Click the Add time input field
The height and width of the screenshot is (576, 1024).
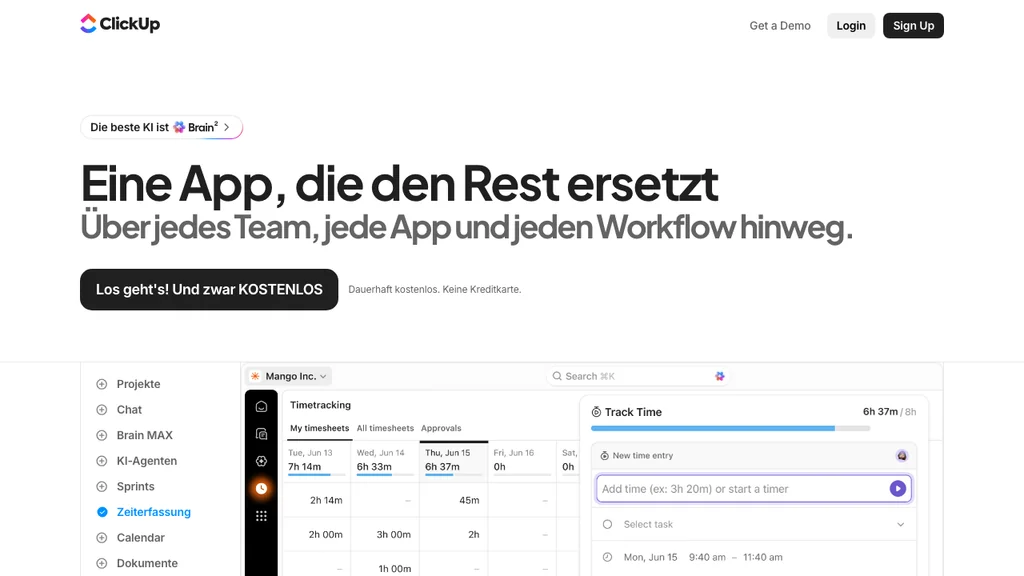753,488
